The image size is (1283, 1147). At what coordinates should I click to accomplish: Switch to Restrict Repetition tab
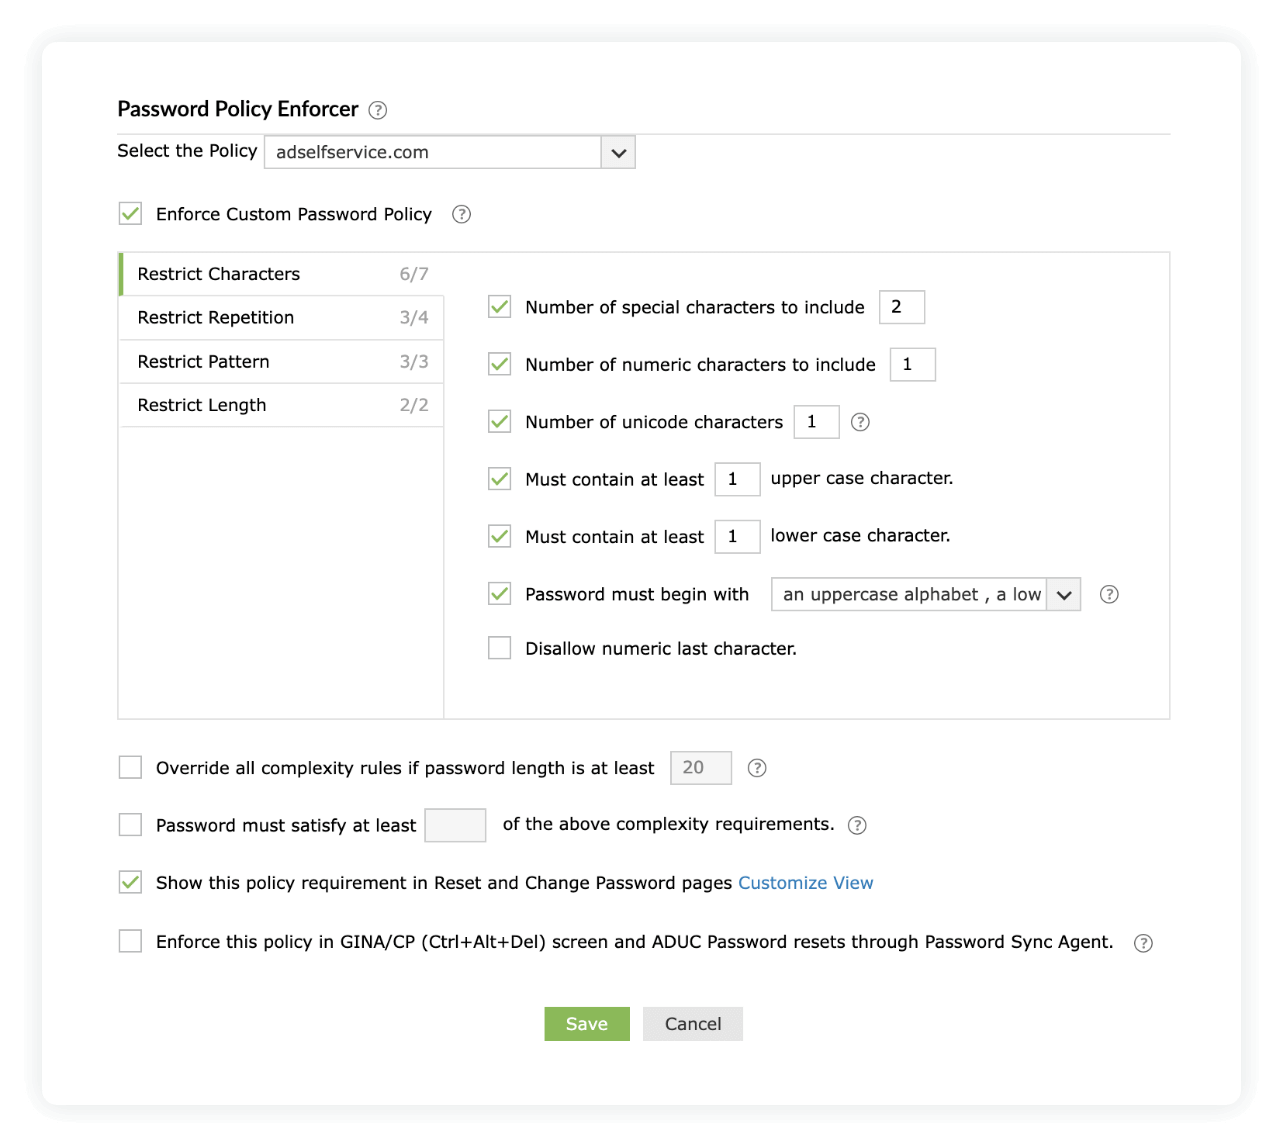tap(282, 317)
